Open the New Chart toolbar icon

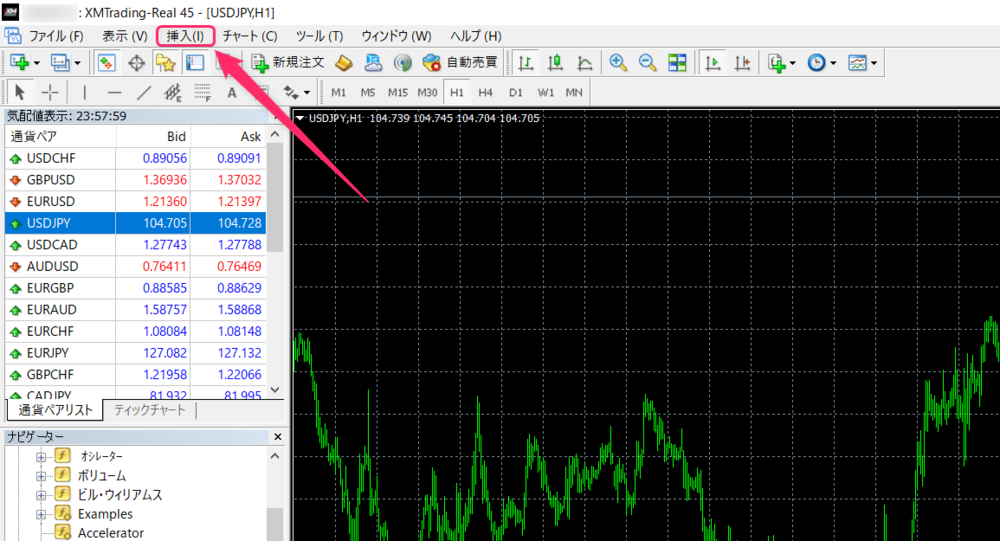(x=20, y=63)
